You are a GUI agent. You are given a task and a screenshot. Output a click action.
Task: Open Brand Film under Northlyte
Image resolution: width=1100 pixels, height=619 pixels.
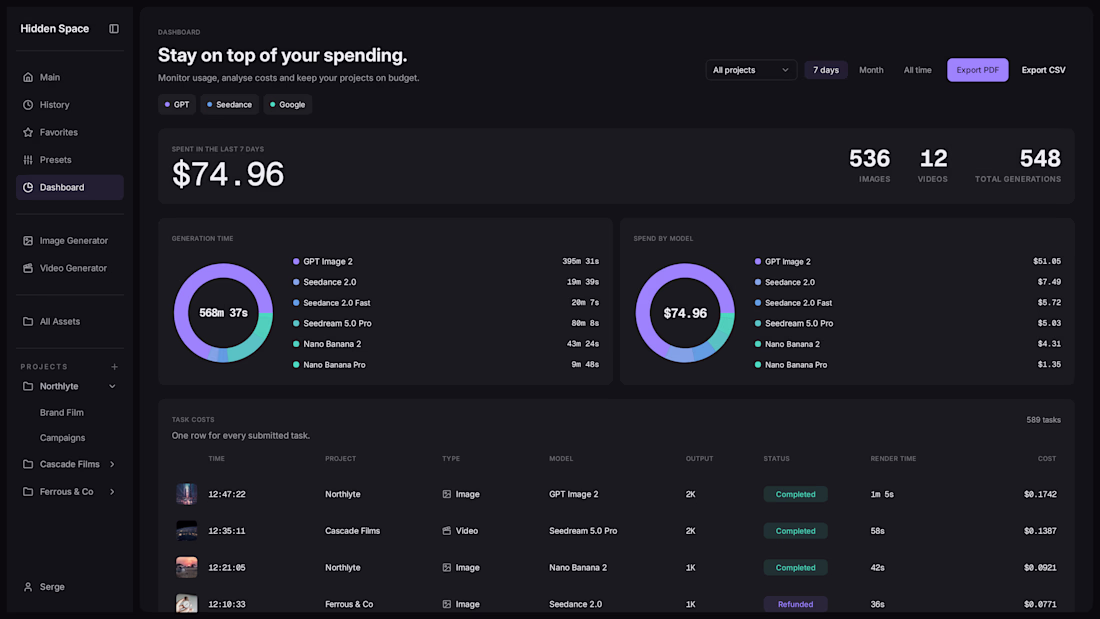(62, 413)
